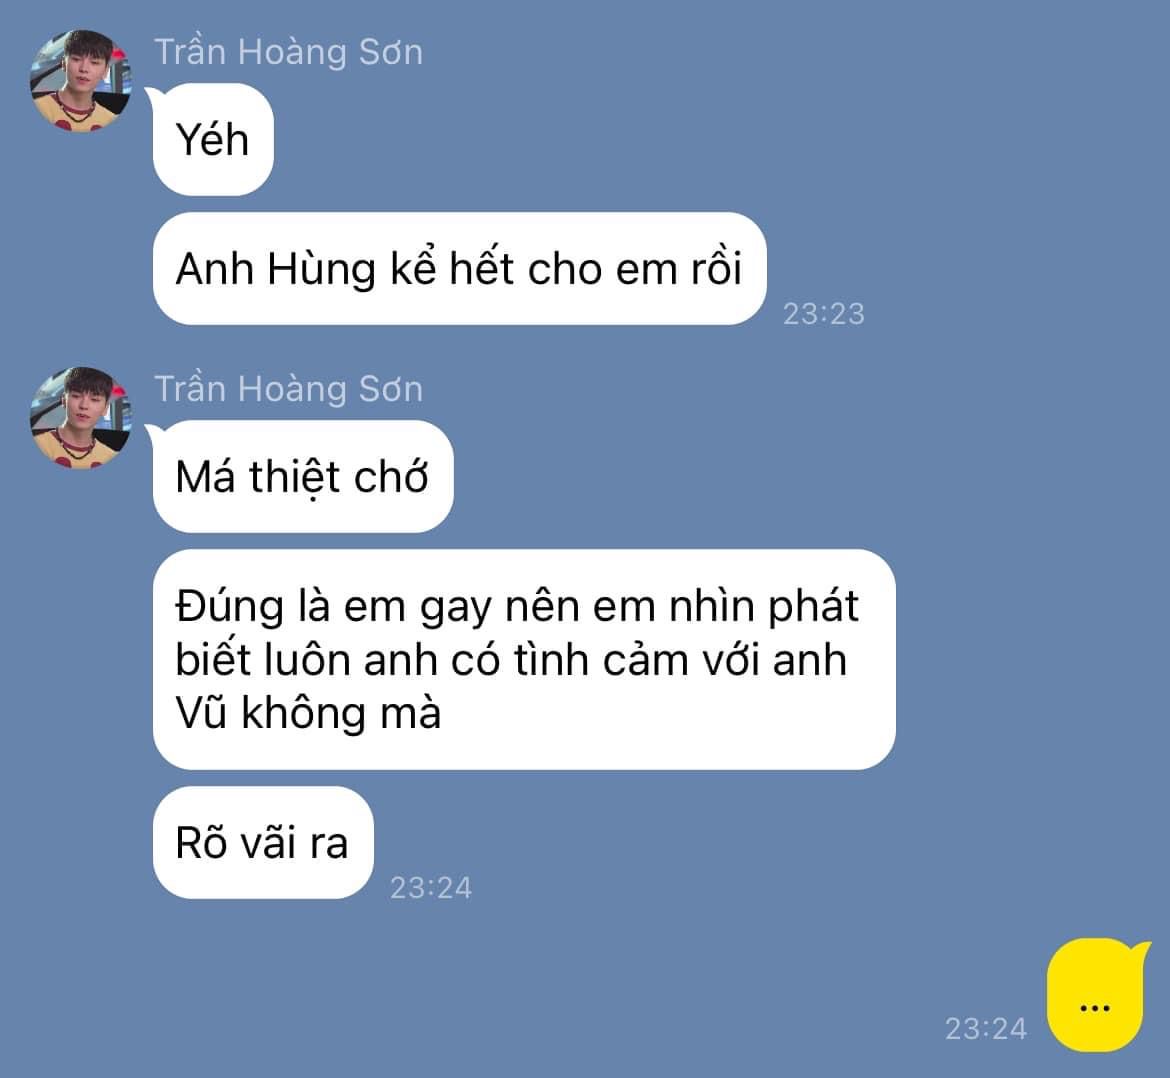Tap the 23:24 timestamp beside the yellow bubble
The height and width of the screenshot is (1078, 1170).
(x=986, y=1029)
